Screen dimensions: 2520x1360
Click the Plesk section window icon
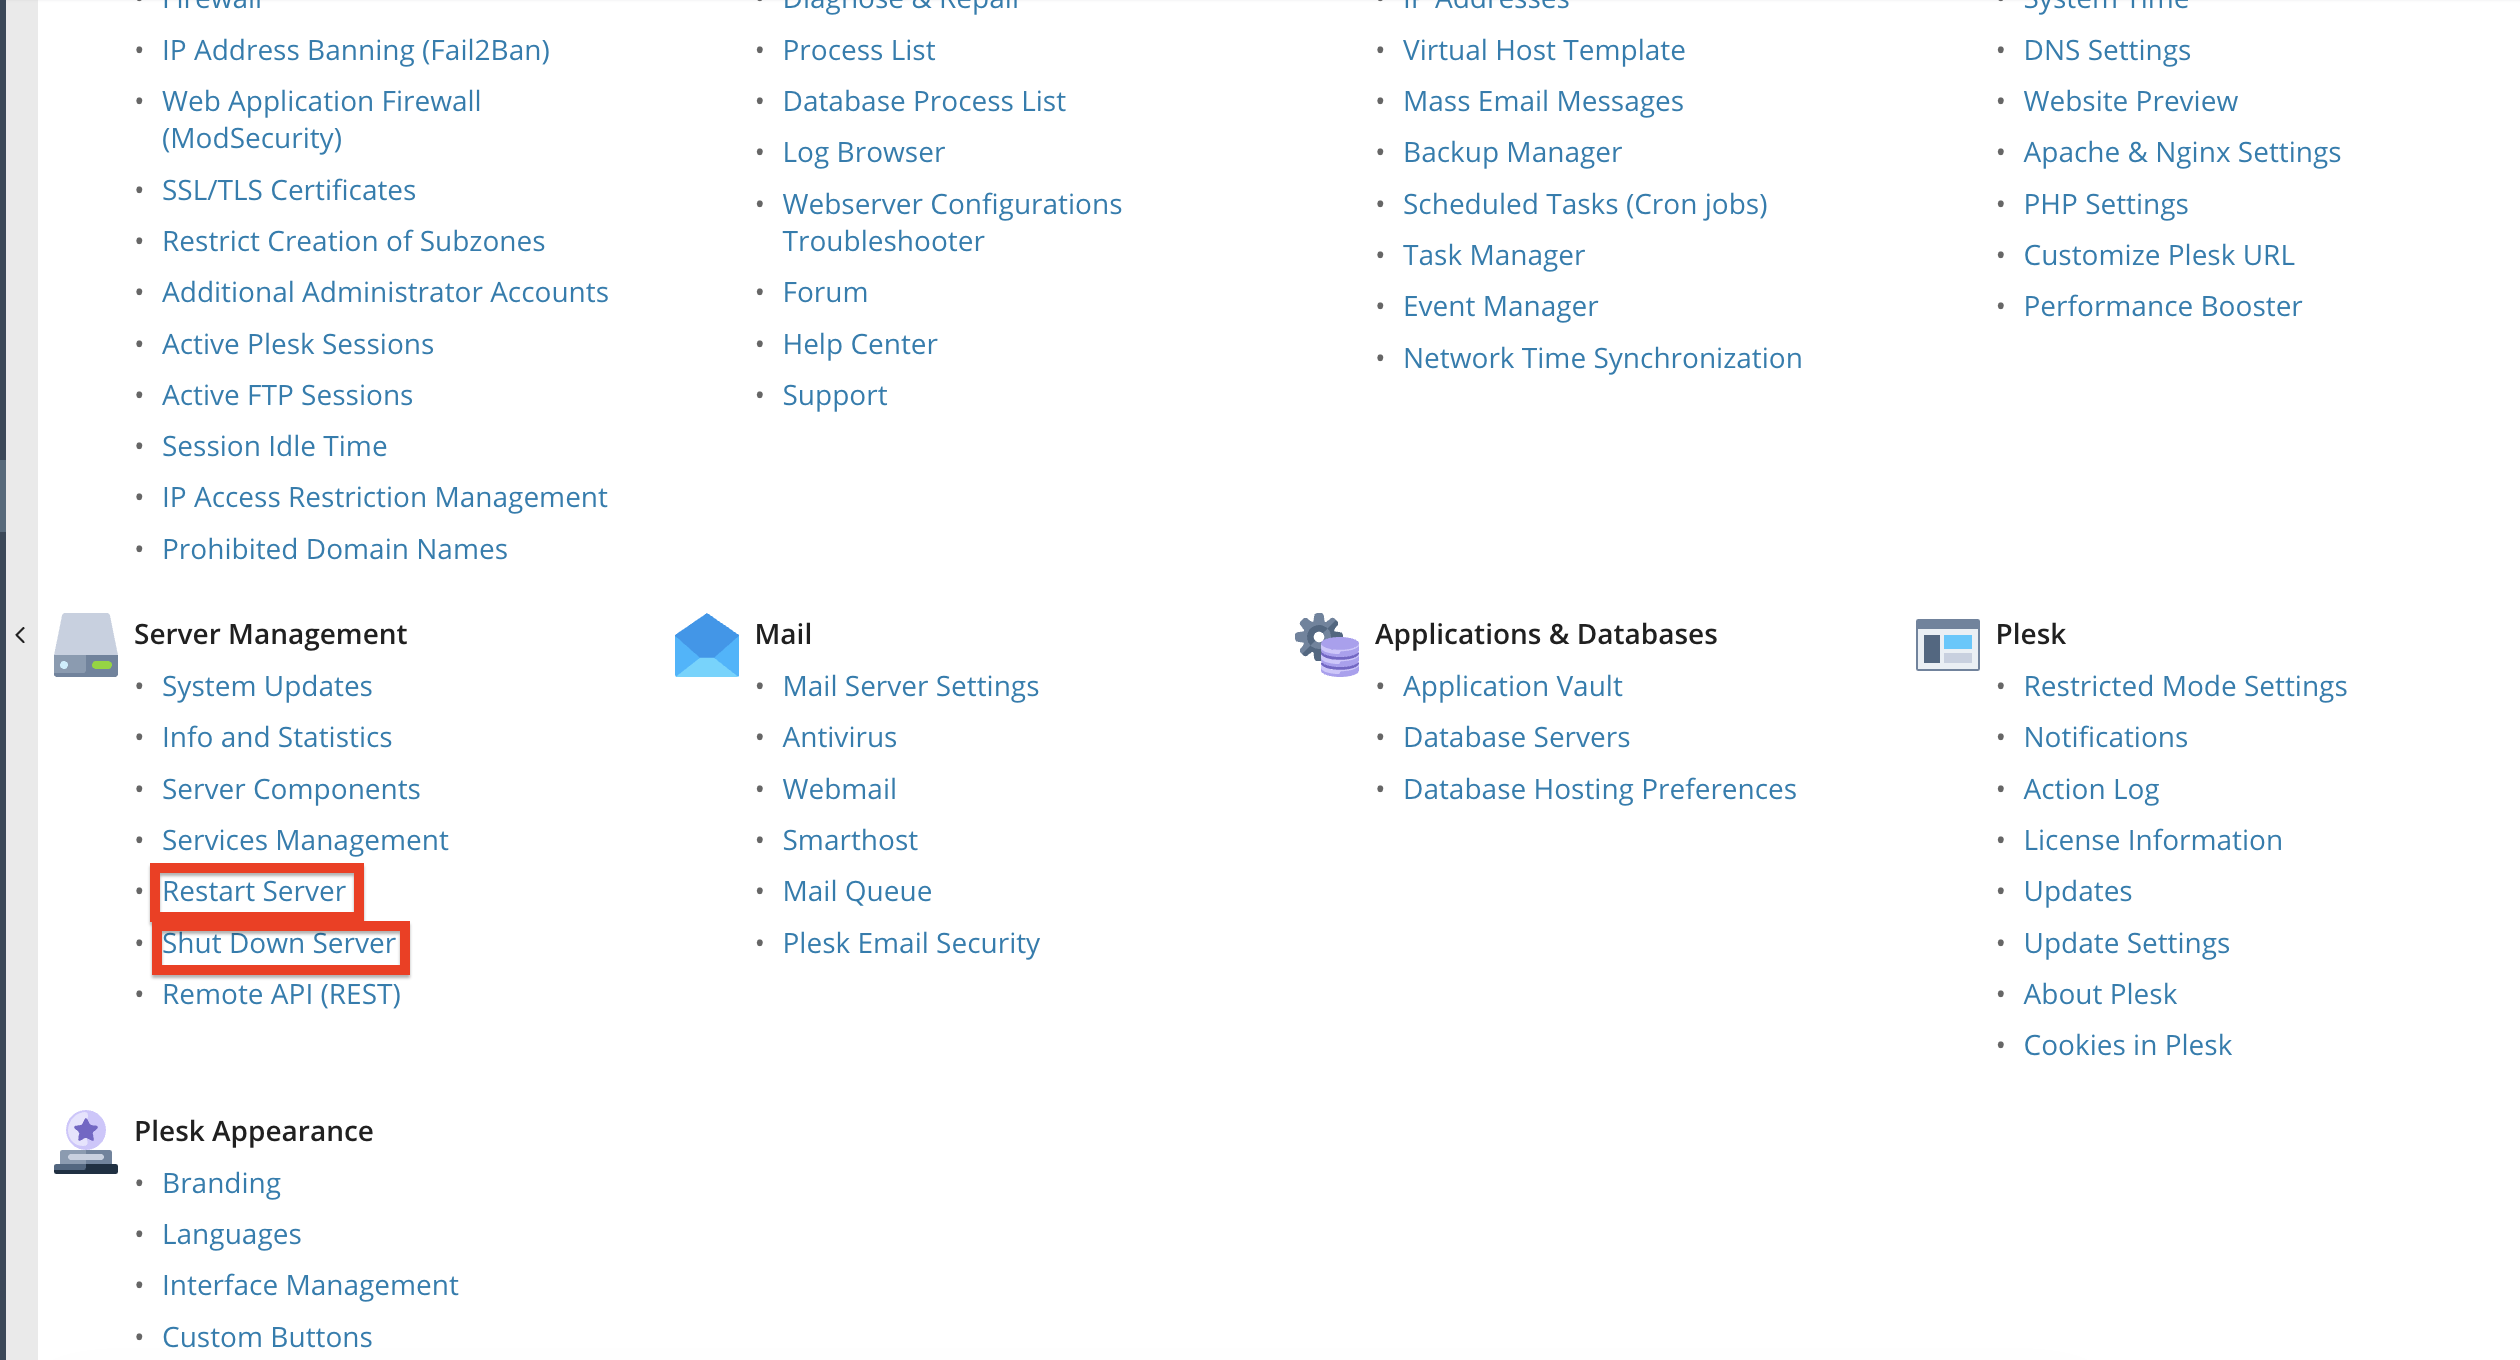coord(1947,645)
